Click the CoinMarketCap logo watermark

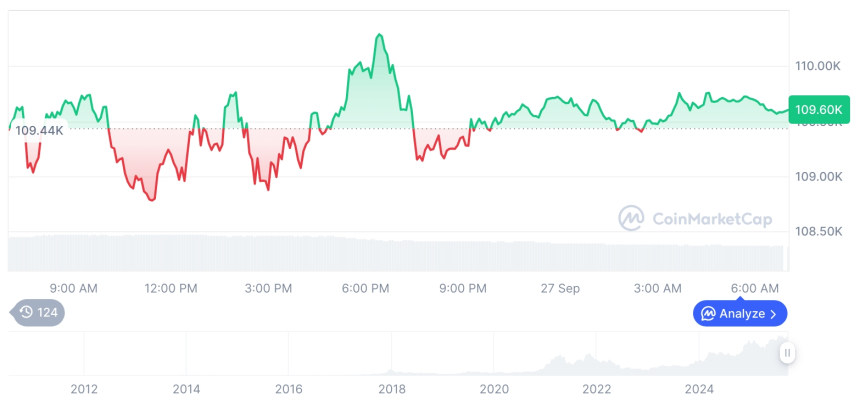click(630, 217)
